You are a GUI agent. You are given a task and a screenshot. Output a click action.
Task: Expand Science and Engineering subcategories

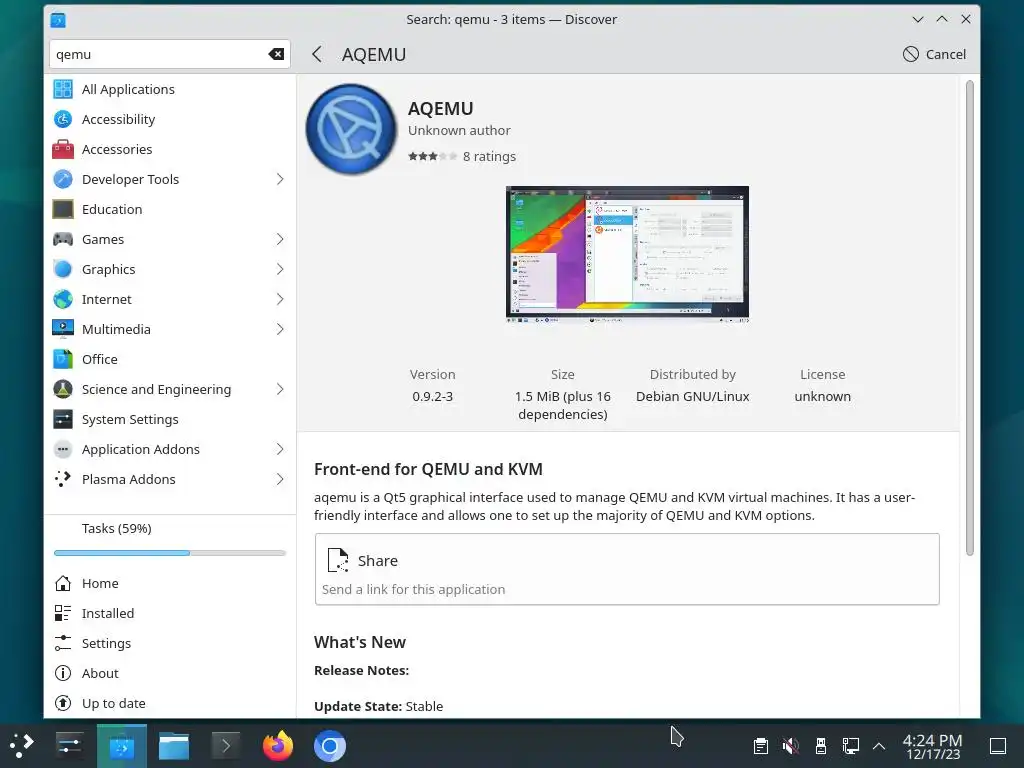[x=280, y=389]
